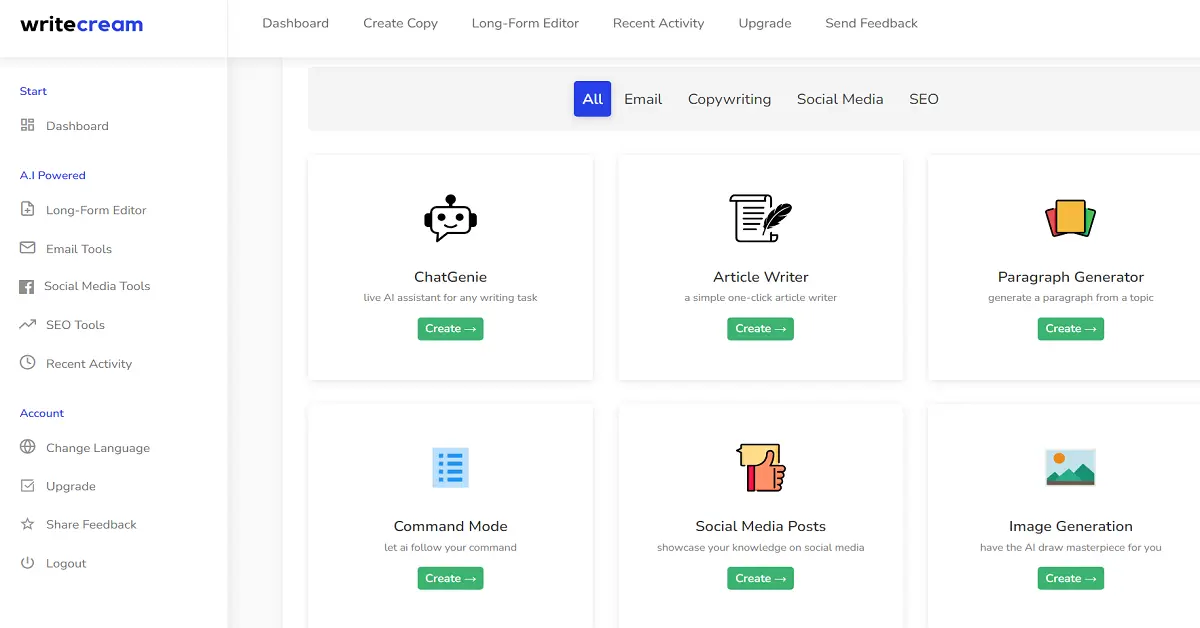This screenshot has width=1200, height=628.
Task: Select the Copywriting tab
Action: coord(729,98)
